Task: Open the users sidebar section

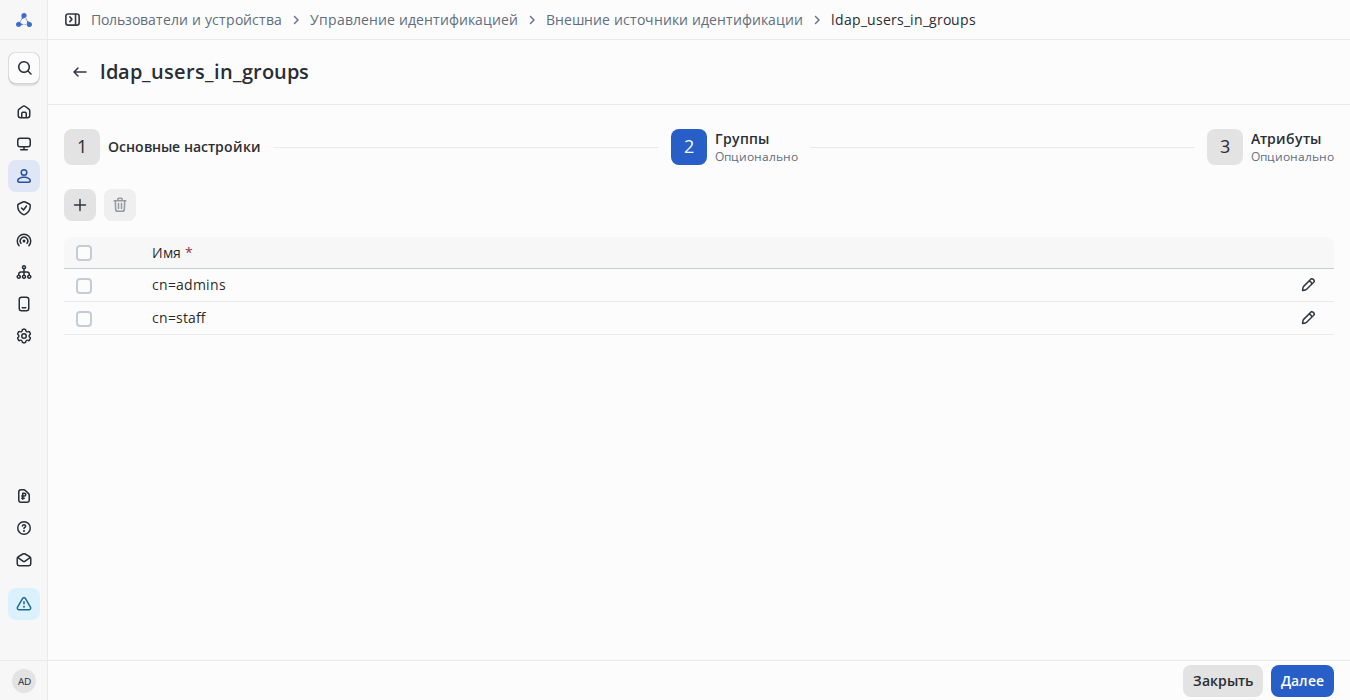Action: [24, 176]
